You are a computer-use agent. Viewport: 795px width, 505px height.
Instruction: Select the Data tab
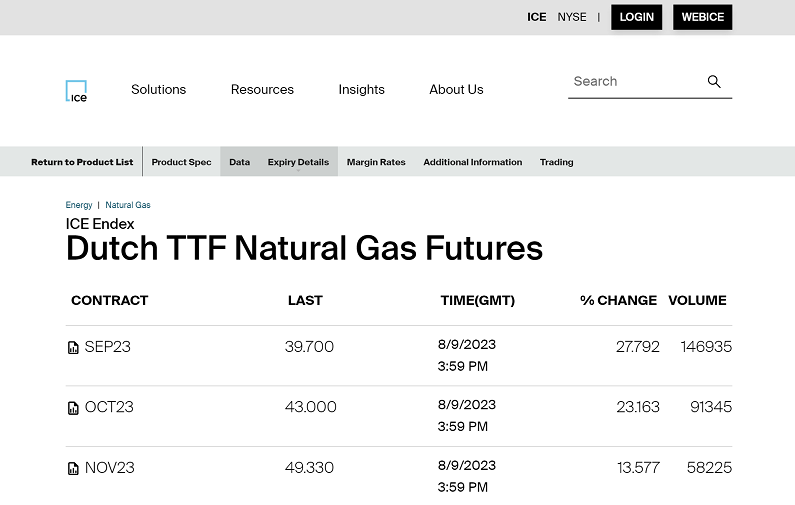tap(239, 162)
